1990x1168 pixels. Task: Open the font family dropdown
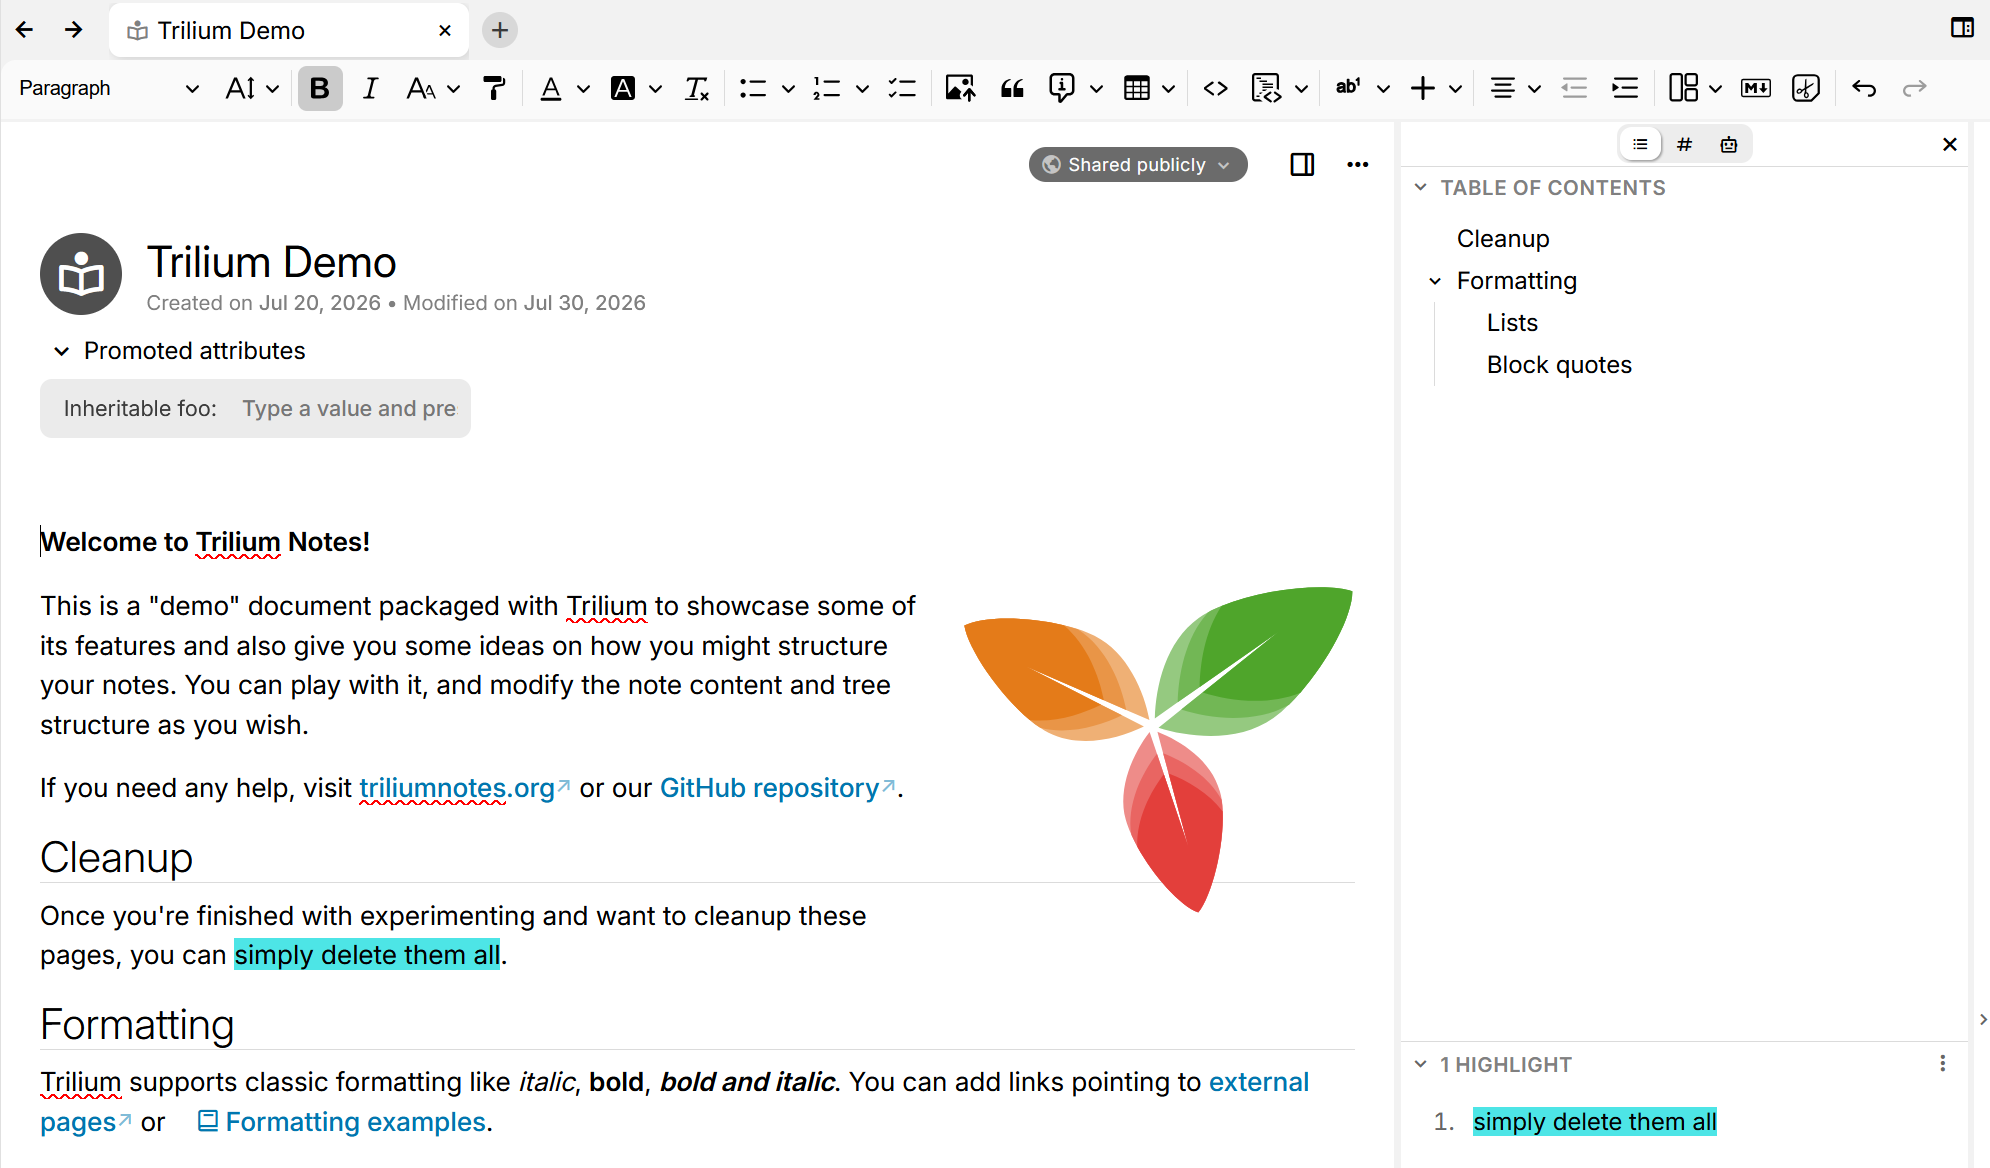(x=432, y=88)
